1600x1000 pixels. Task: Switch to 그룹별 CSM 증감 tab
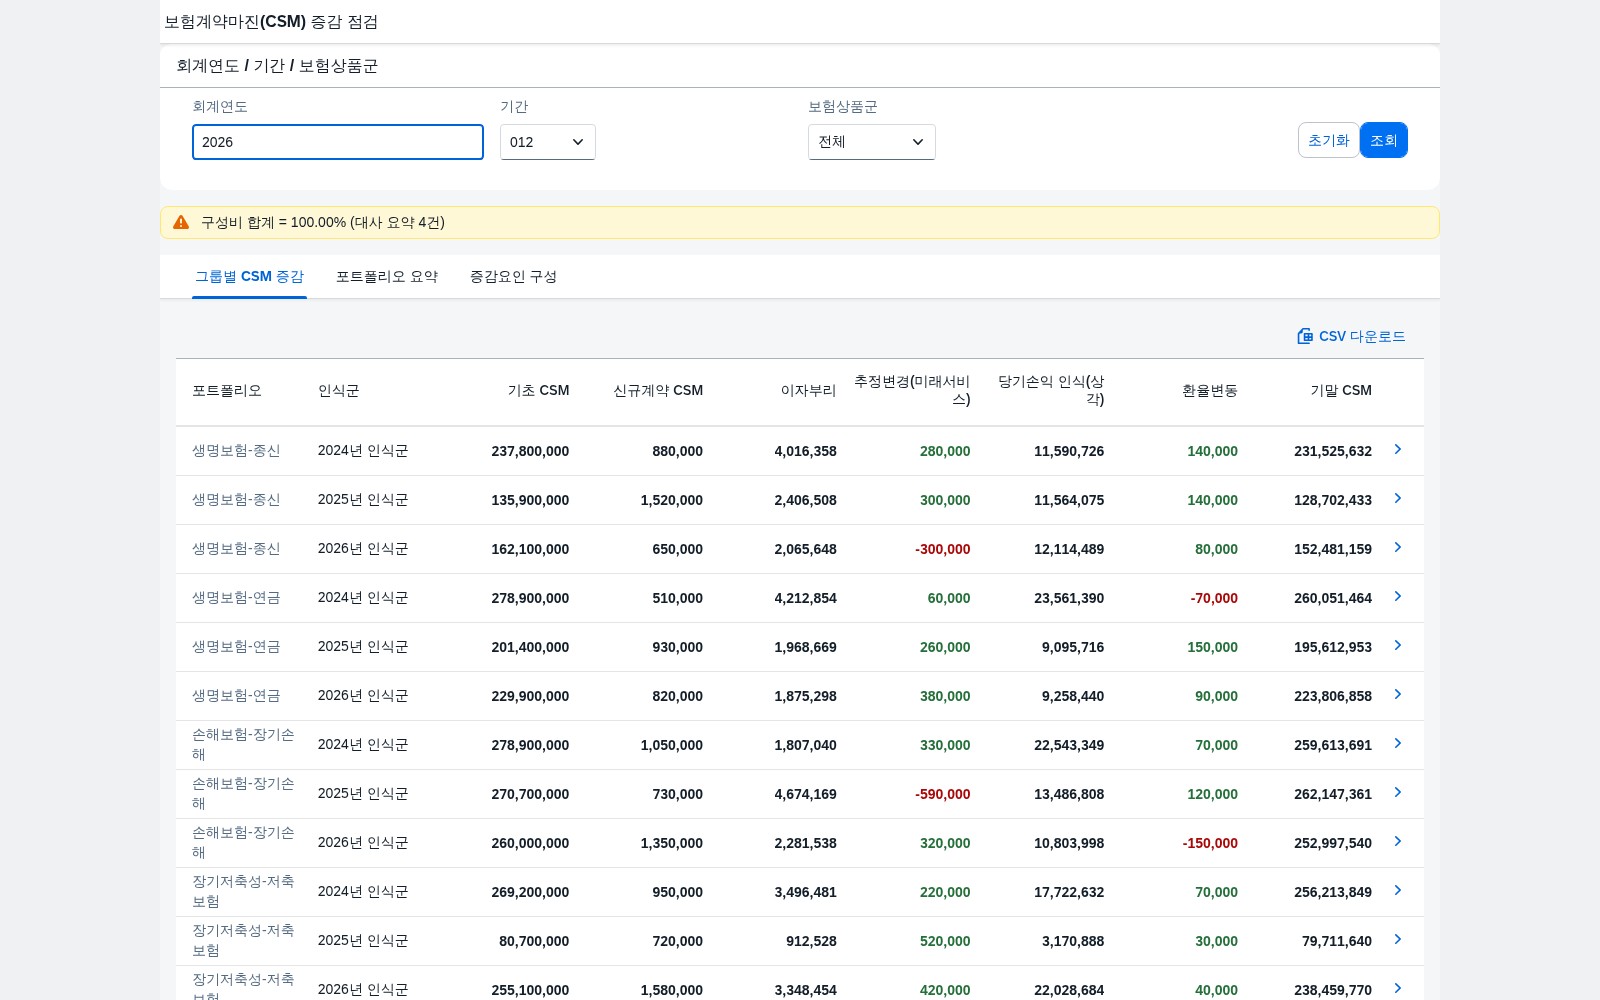[249, 277]
